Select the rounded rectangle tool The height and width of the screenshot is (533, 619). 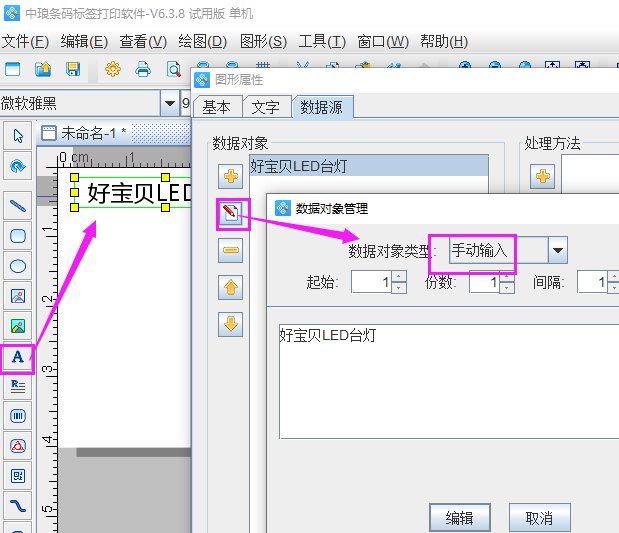[17, 236]
